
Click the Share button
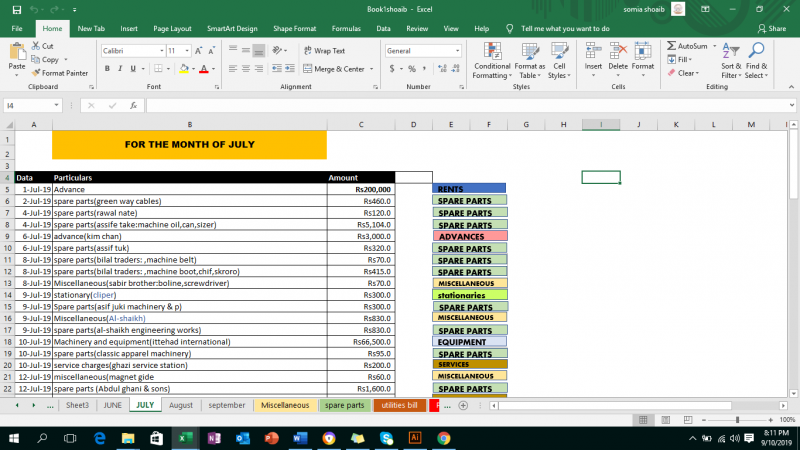[772, 29]
